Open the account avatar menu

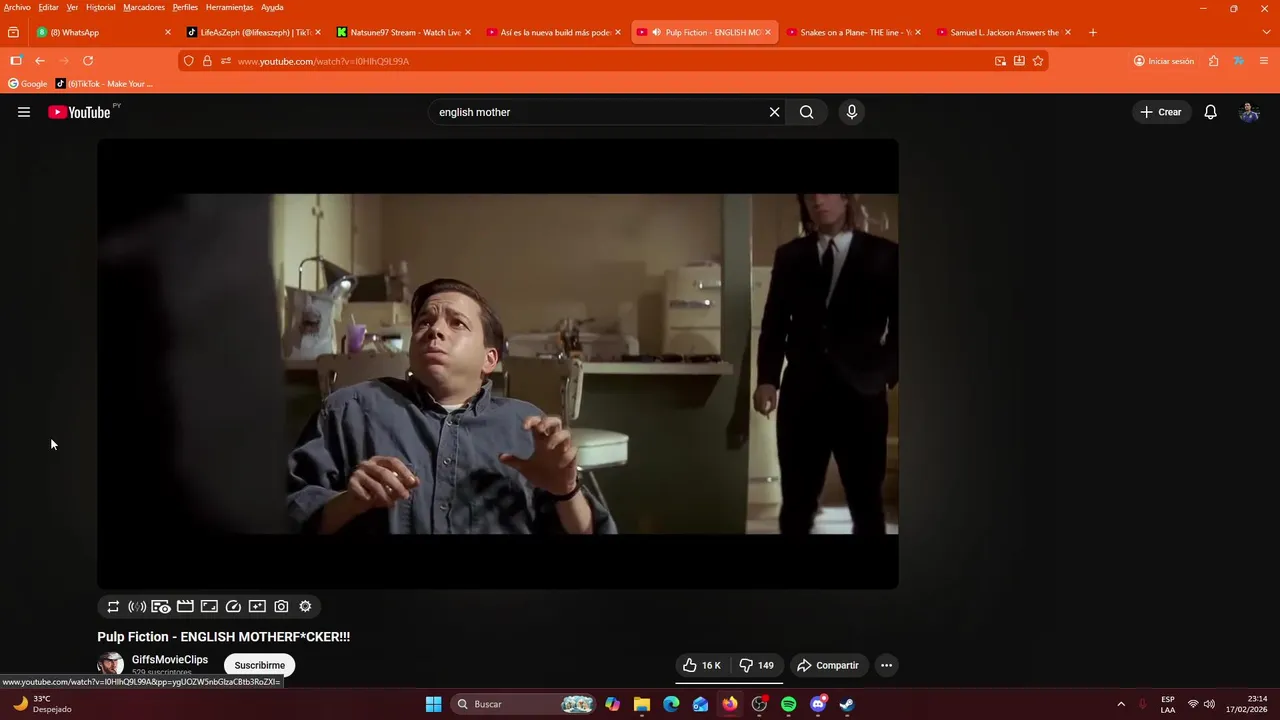click(1249, 112)
